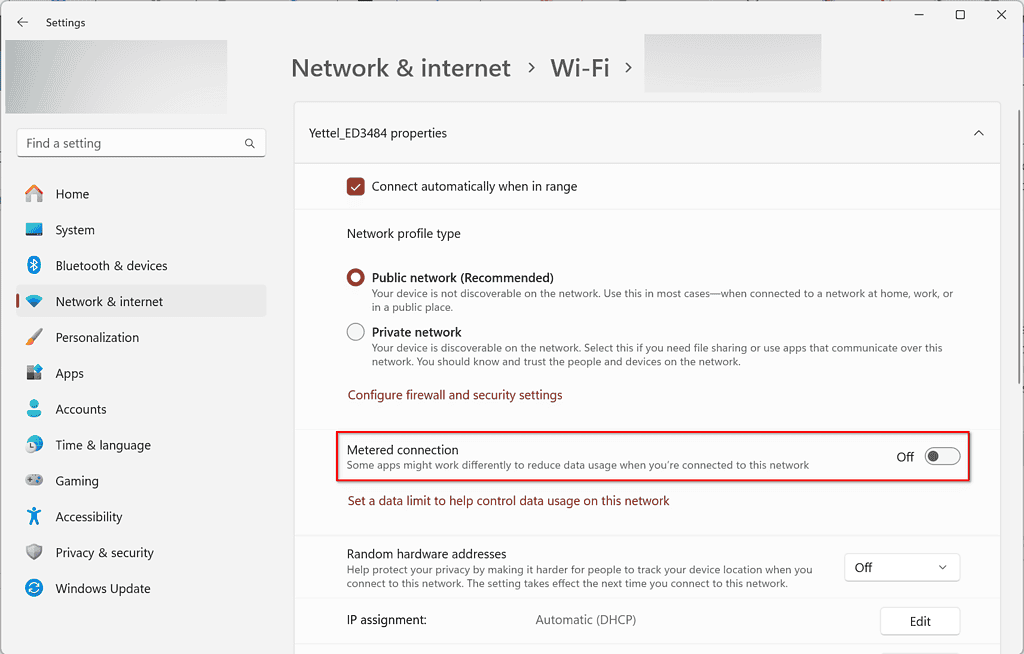Select the Private network radio button
Screen dimensions: 1024x654
(x=355, y=332)
